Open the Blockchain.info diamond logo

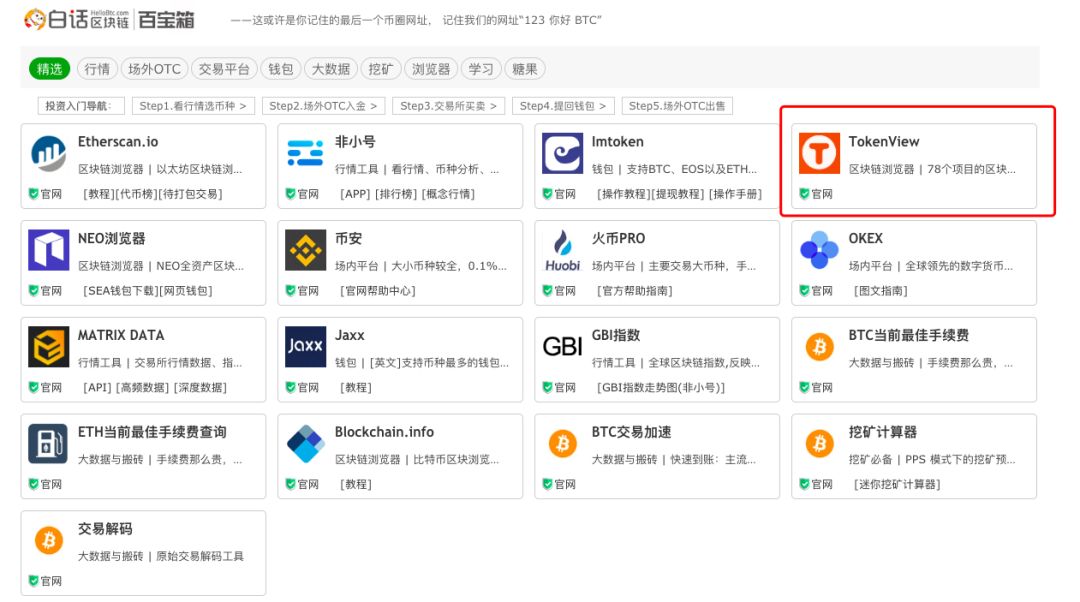pyautogui.click(x=305, y=444)
